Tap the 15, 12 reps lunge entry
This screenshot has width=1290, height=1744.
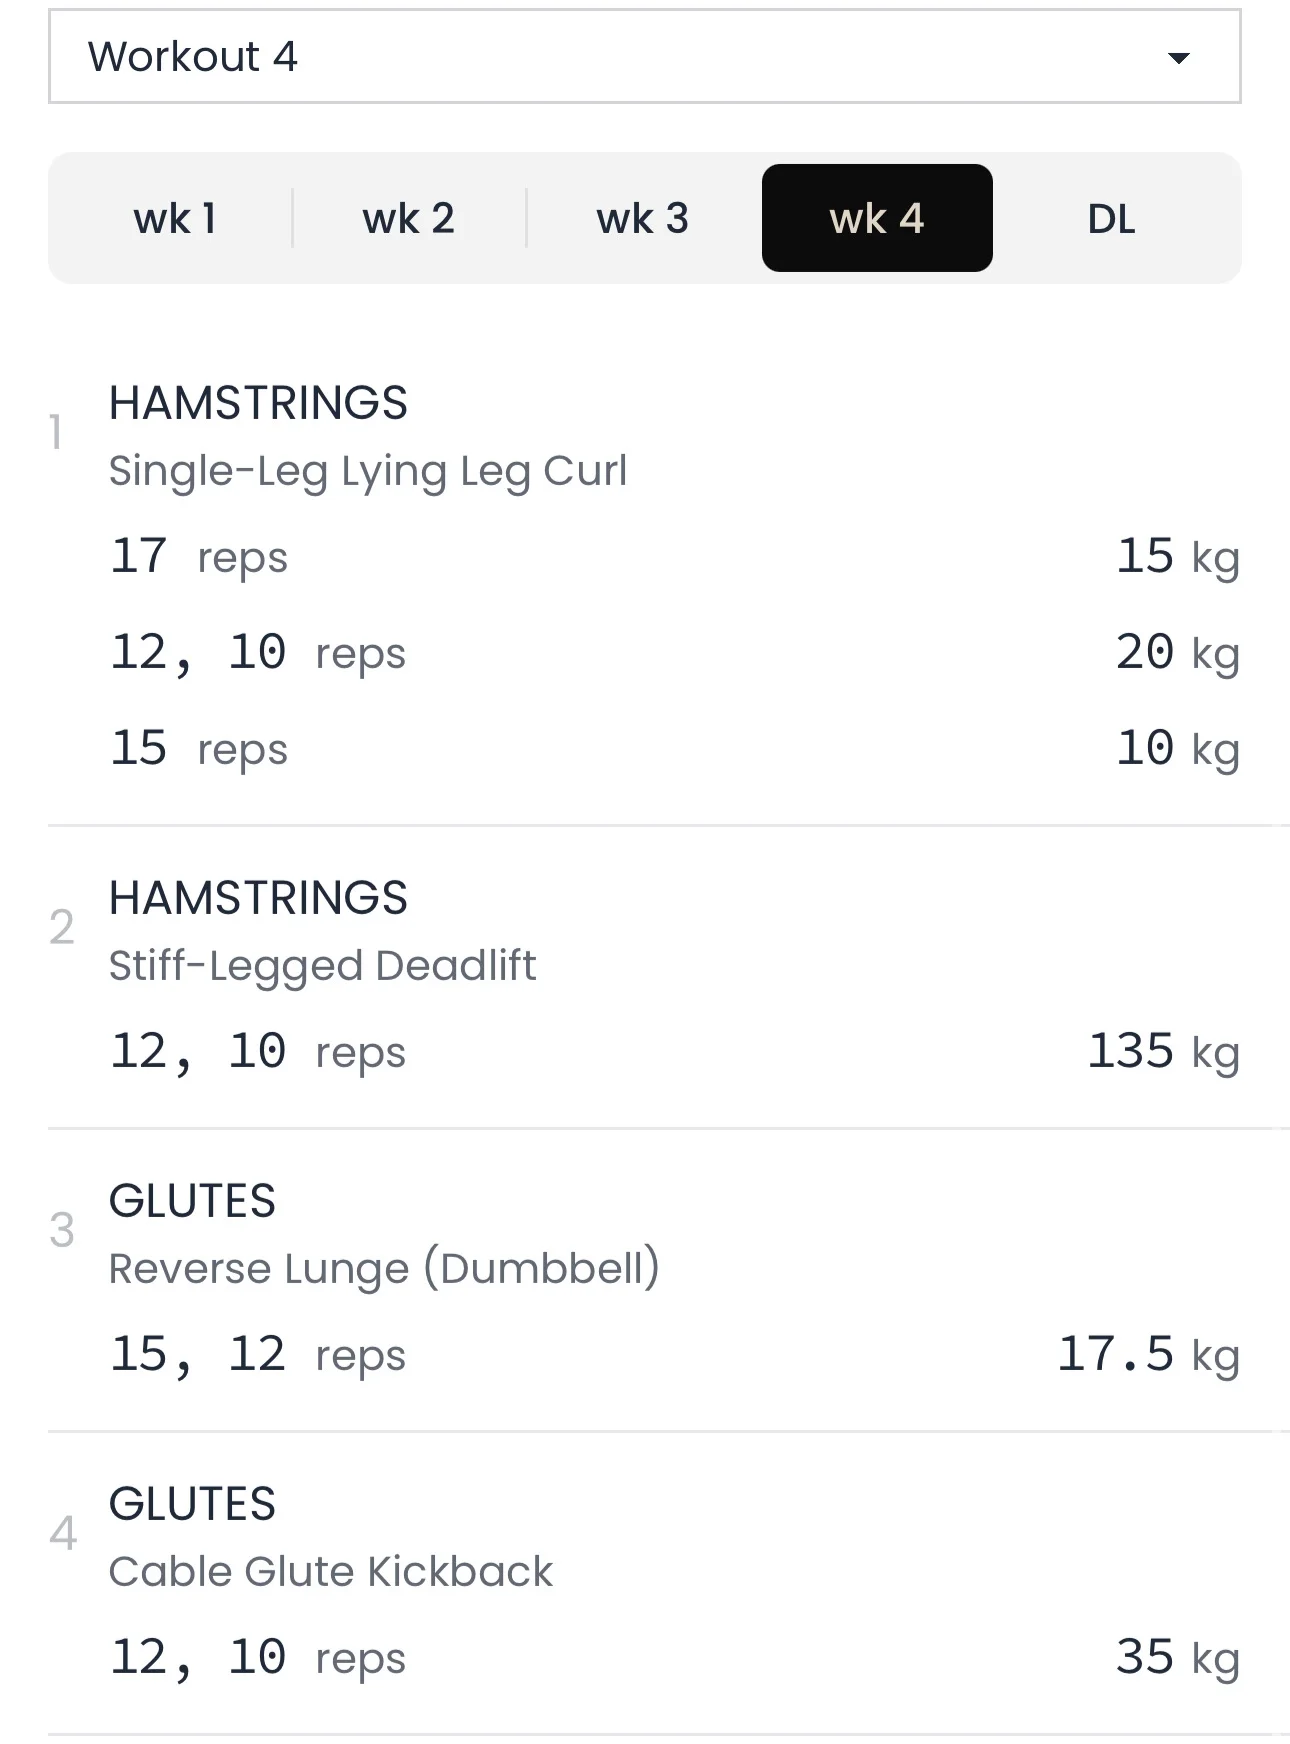(x=258, y=1355)
